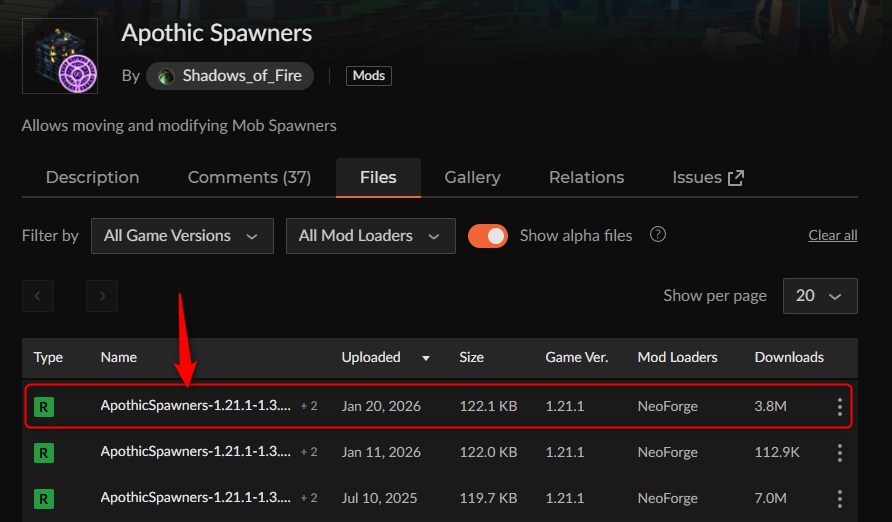The height and width of the screenshot is (522, 892).
Task: Sort by the Uploaded column header
Action: coord(371,357)
